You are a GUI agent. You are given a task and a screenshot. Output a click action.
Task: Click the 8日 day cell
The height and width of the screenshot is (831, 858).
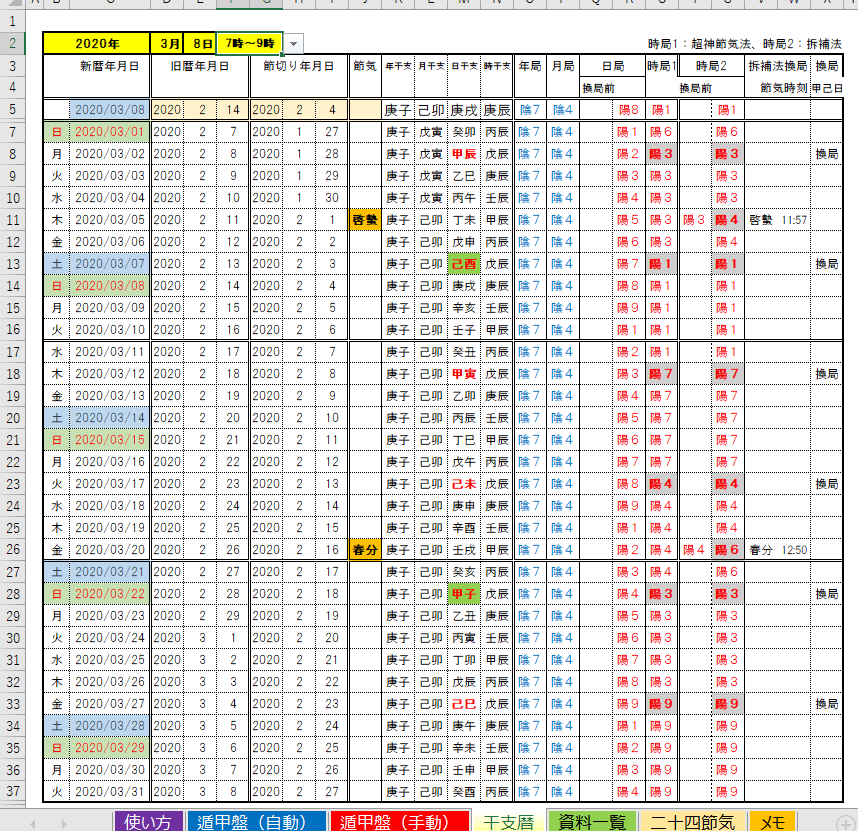[x=200, y=44]
